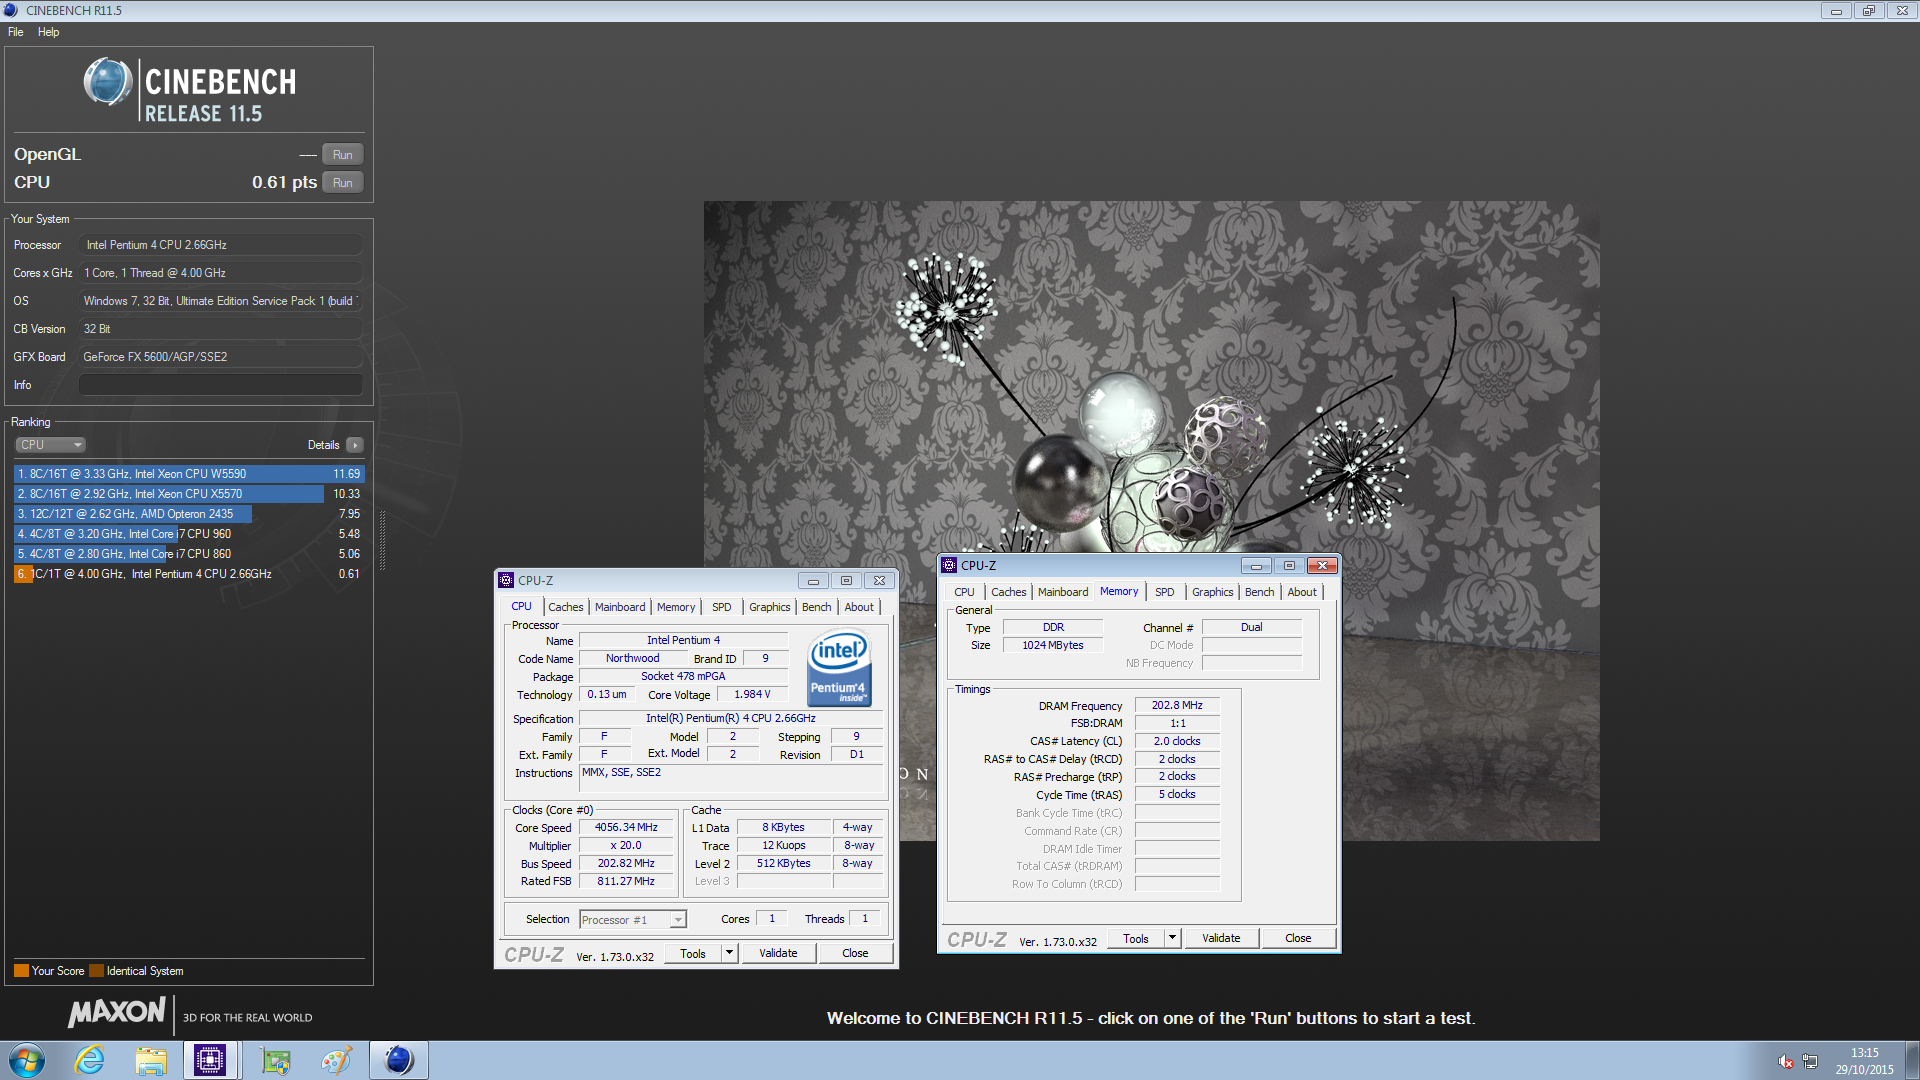Open the Windows Start menu
The width and height of the screenshot is (1920, 1080).
pos(27,1061)
